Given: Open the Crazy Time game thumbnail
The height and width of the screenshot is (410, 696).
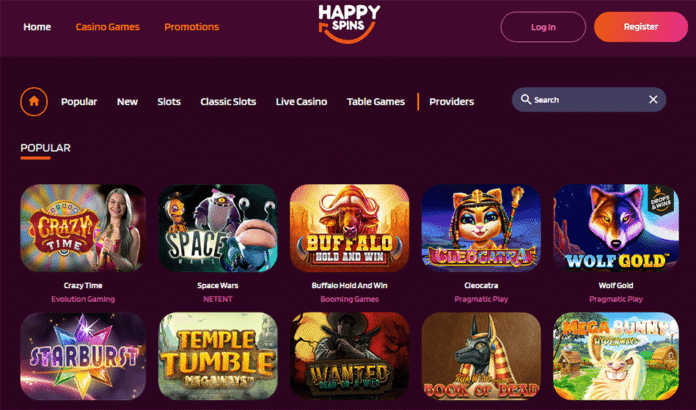Looking at the screenshot, I should tap(83, 228).
